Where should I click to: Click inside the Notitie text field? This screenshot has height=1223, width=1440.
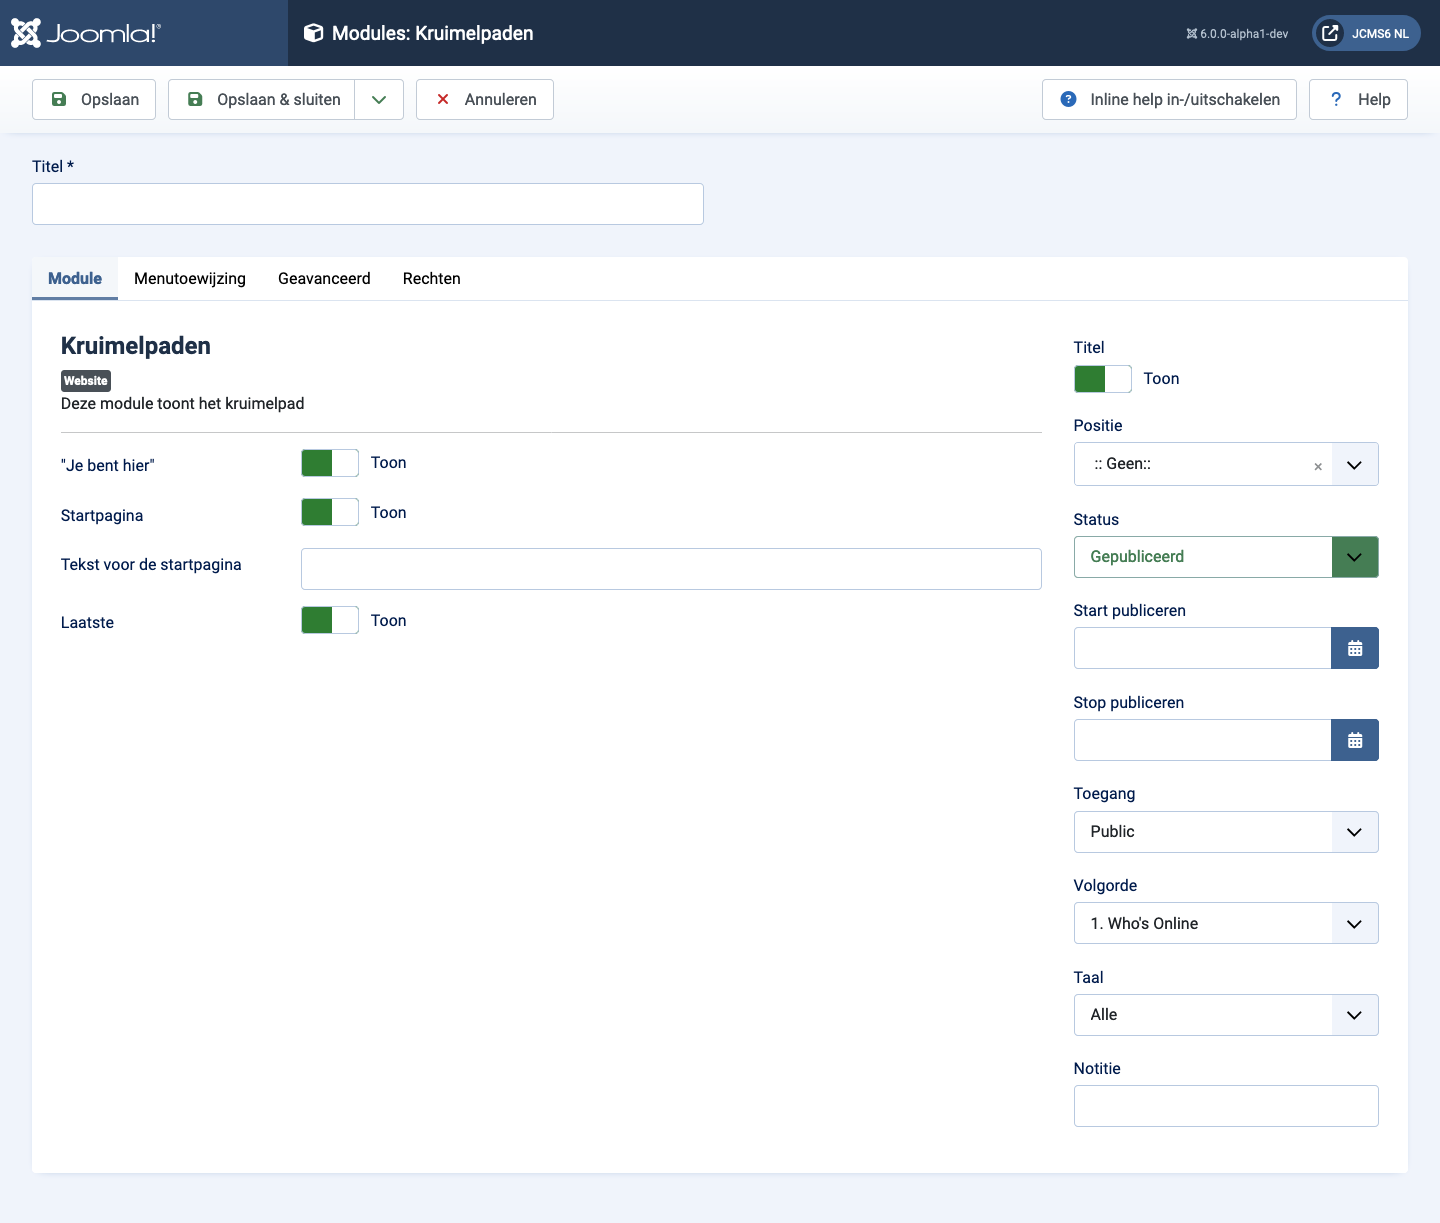(x=1225, y=1106)
